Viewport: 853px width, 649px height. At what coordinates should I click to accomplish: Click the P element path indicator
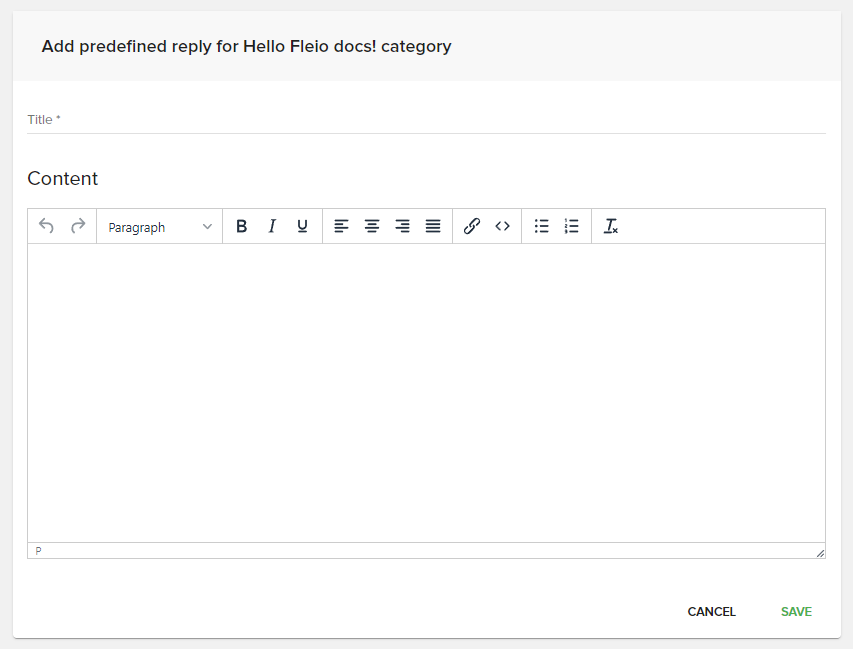coord(37,550)
